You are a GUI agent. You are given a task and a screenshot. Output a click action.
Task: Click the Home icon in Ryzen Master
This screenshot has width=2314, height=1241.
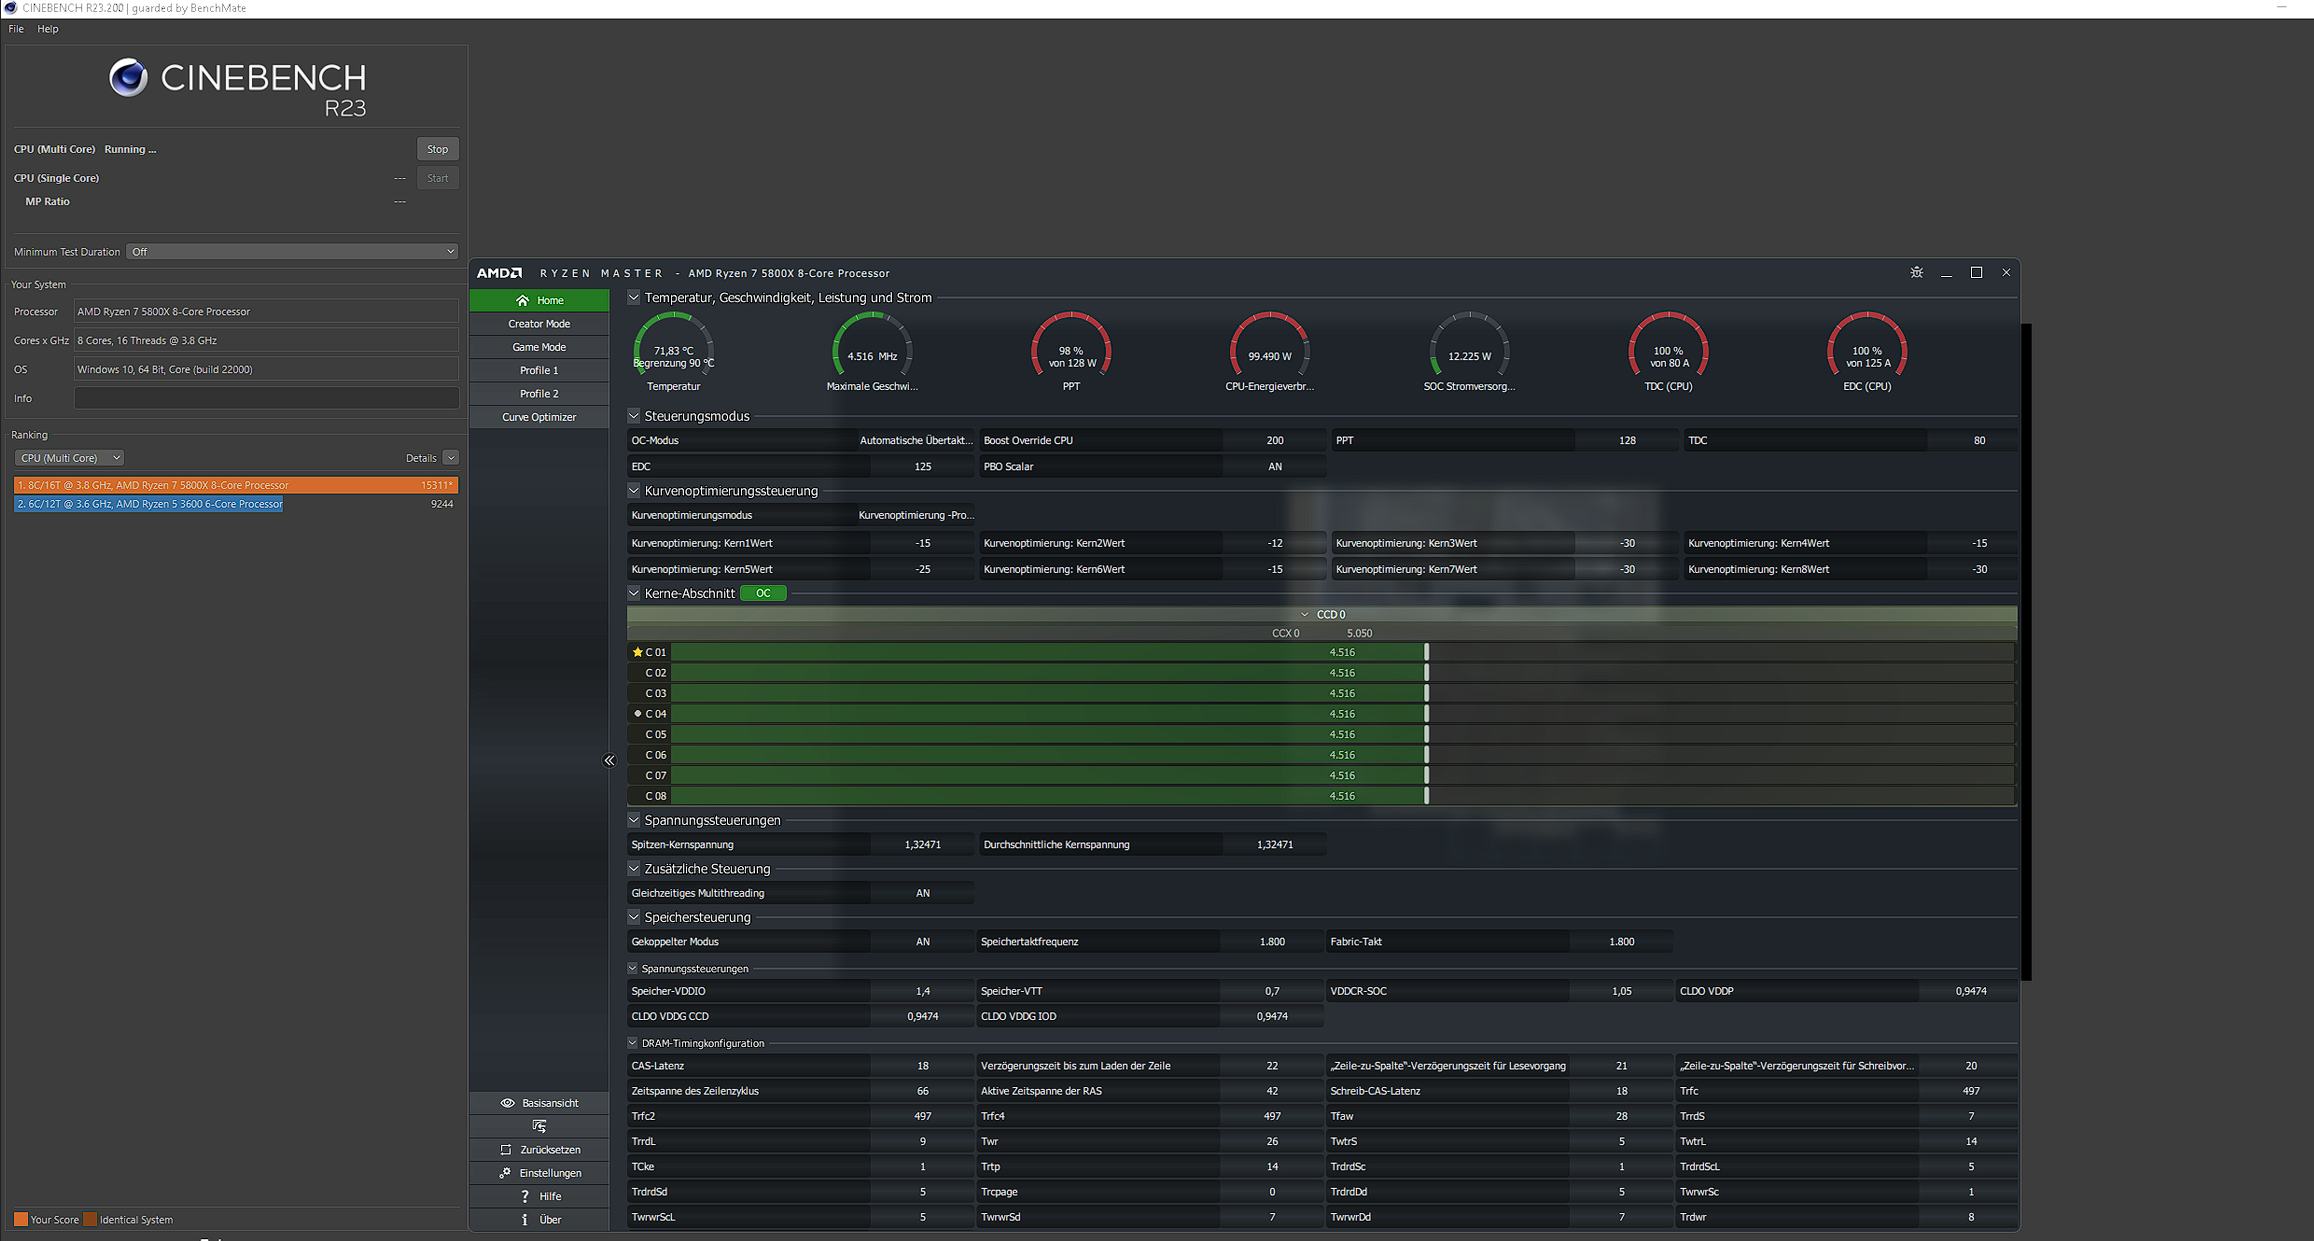pyautogui.click(x=522, y=300)
